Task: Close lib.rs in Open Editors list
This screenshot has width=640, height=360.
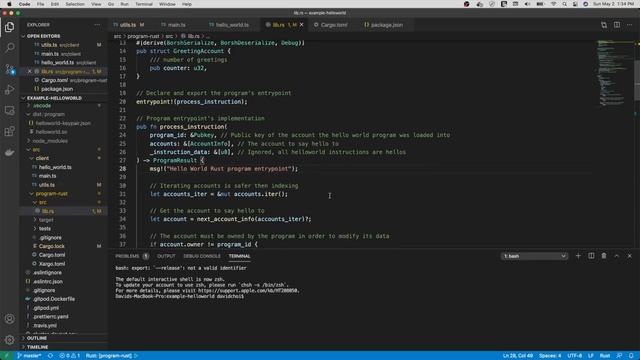Action: pyautogui.click(x=29, y=71)
